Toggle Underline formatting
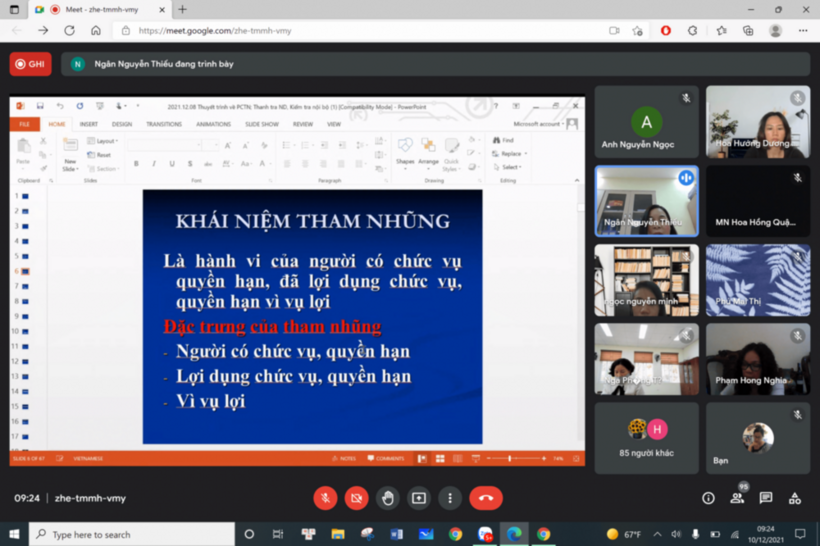Viewport: 820px width, 546px height. click(x=172, y=164)
